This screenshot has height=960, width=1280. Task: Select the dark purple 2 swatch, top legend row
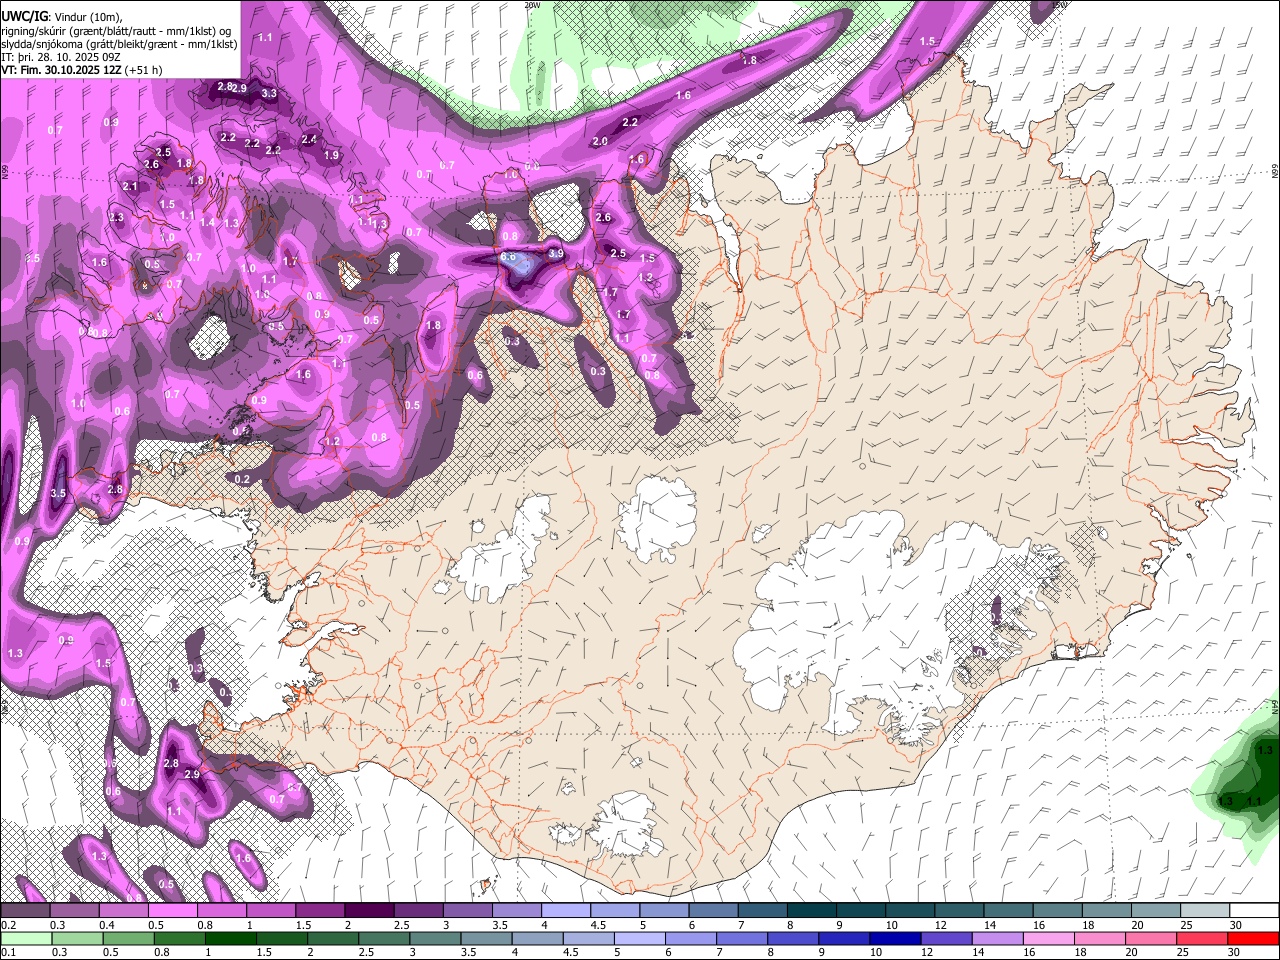click(x=368, y=911)
